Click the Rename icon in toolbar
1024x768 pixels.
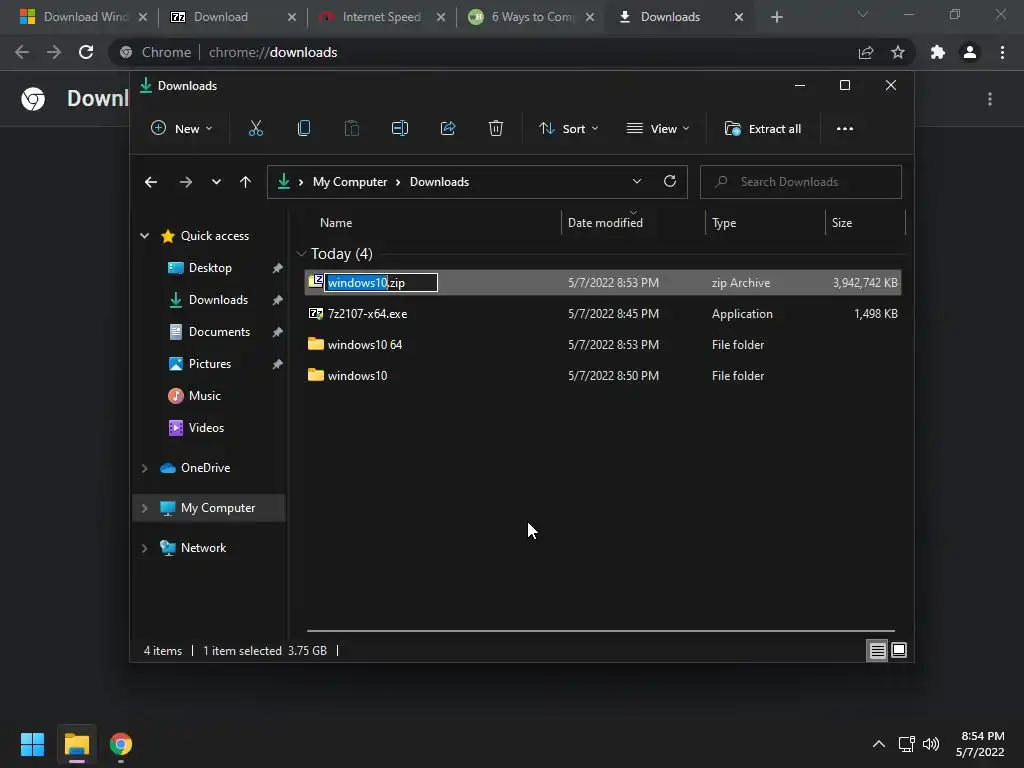400,129
